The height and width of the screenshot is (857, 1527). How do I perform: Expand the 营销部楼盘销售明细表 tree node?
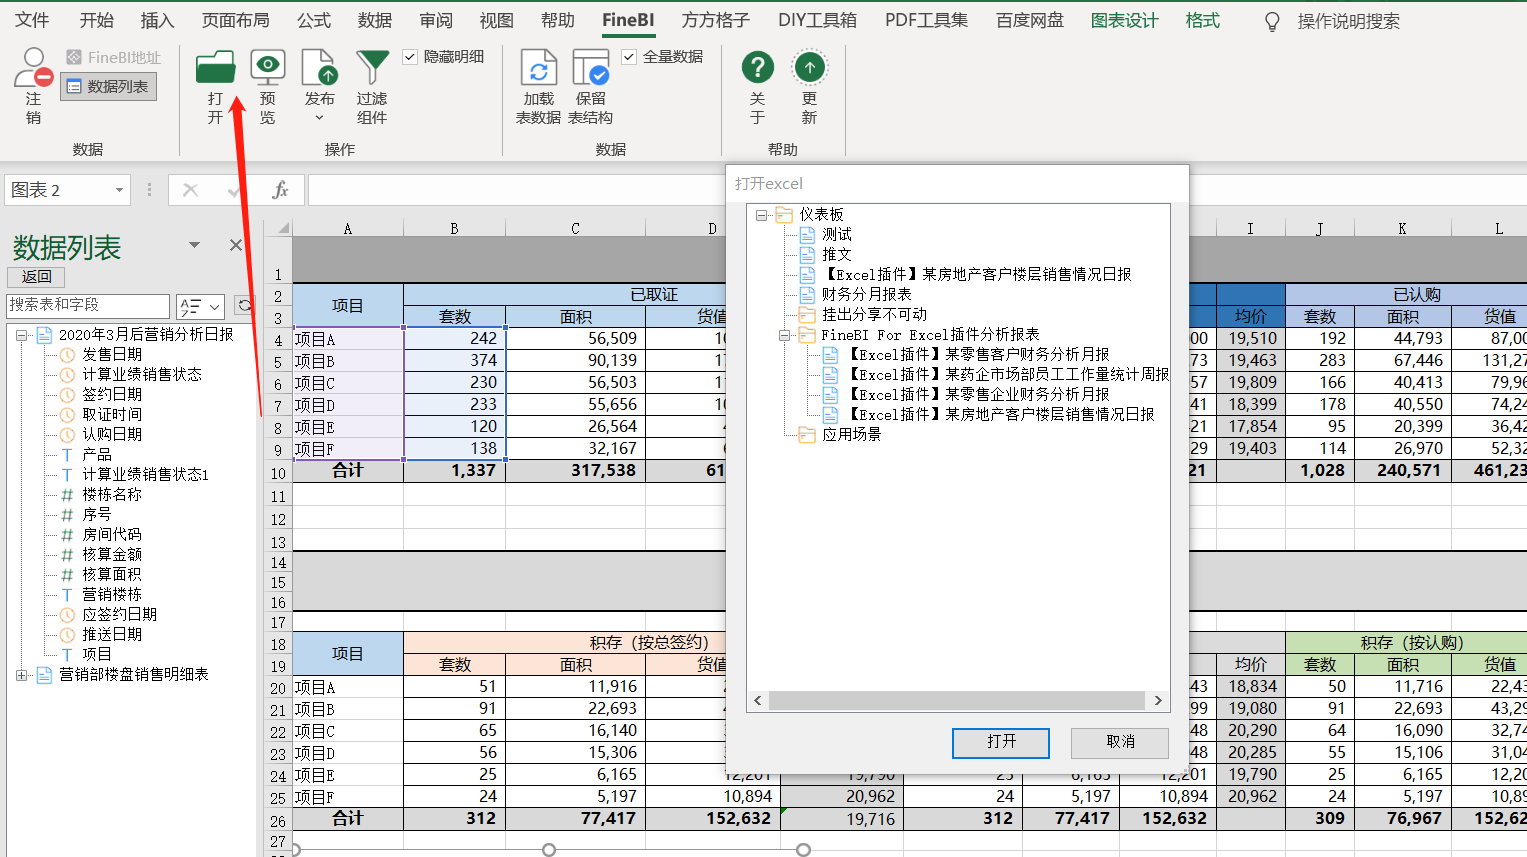21,675
